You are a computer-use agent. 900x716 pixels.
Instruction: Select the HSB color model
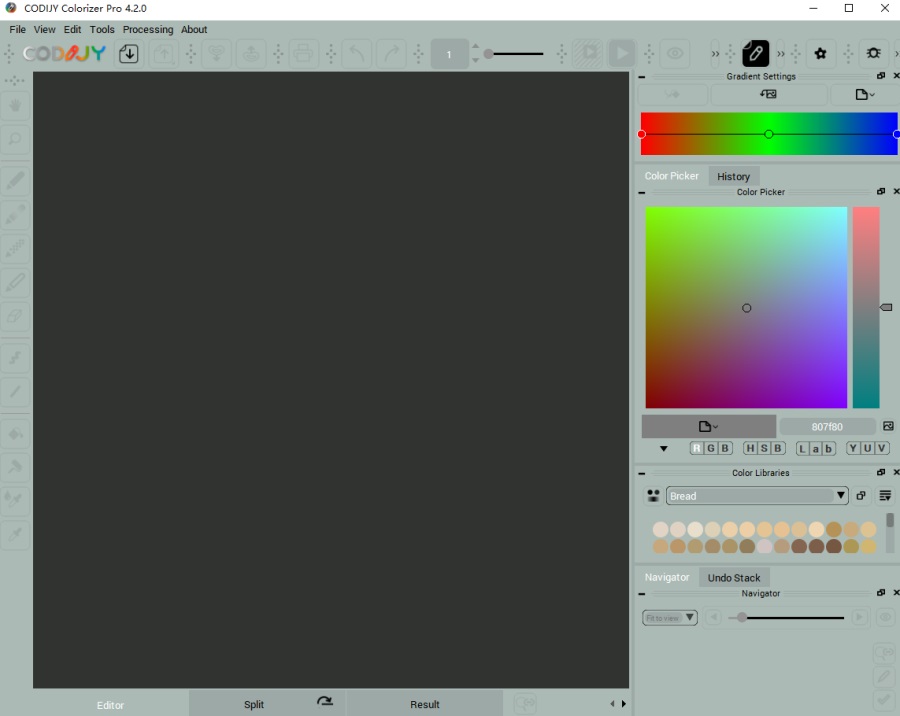(x=764, y=448)
